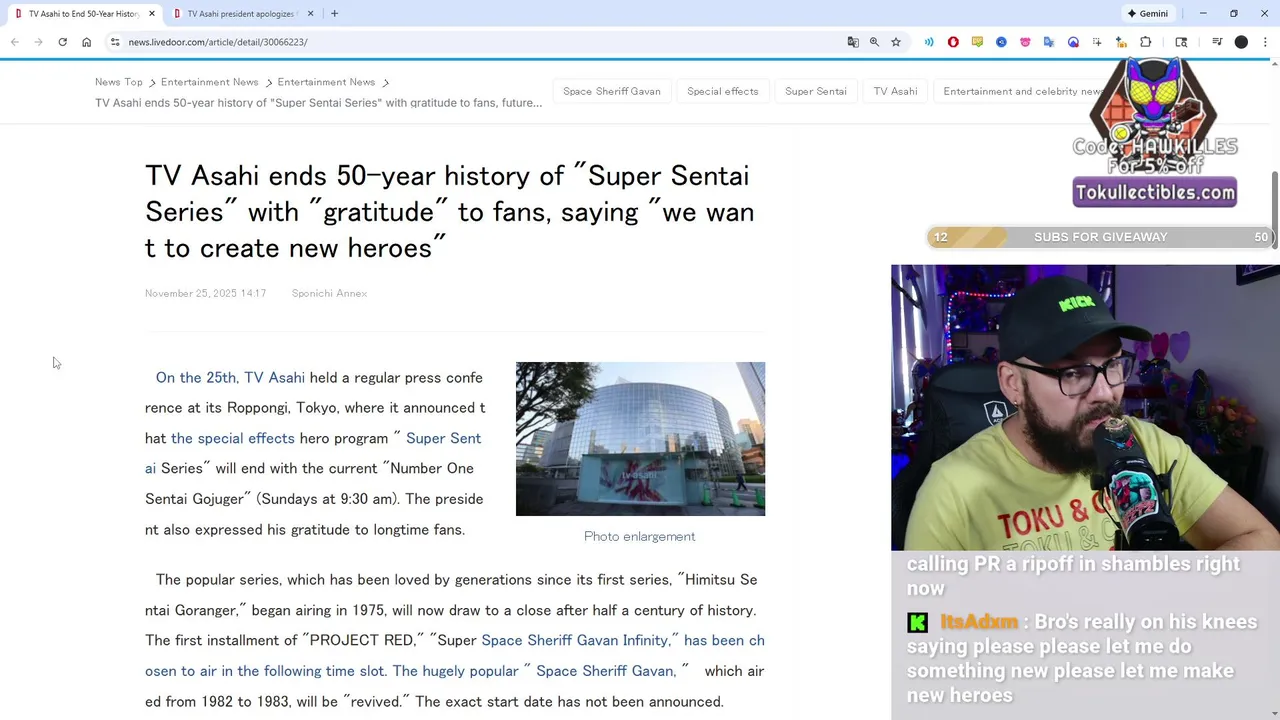Screen dimensions: 1280x720
Task: Click the blue circle with red dot extension
Action: [1073, 42]
